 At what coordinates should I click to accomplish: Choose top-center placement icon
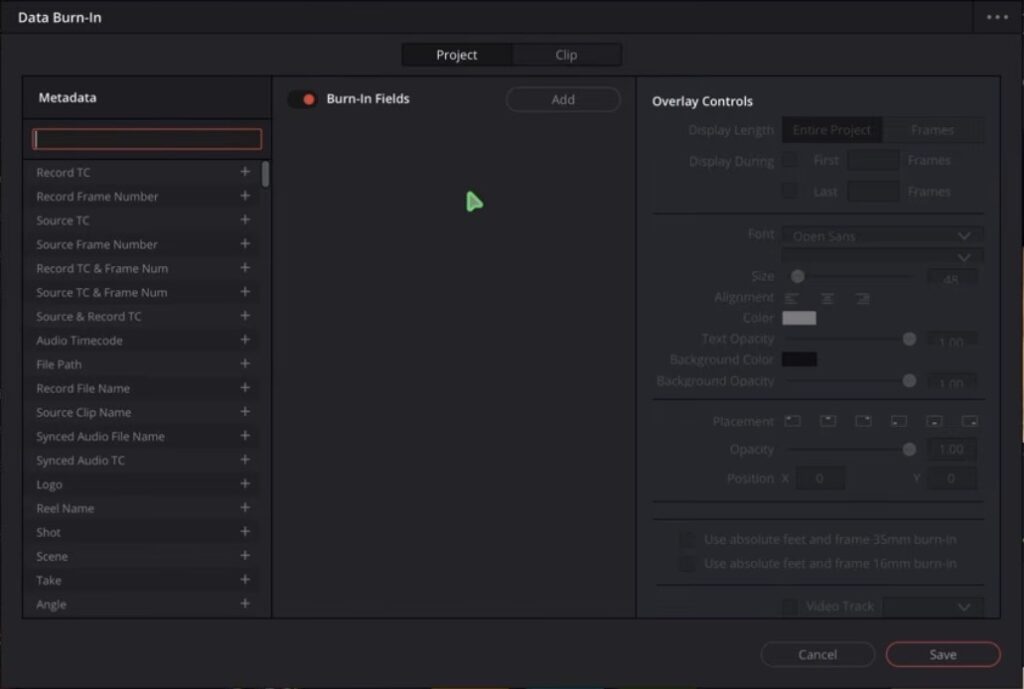(828, 421)
